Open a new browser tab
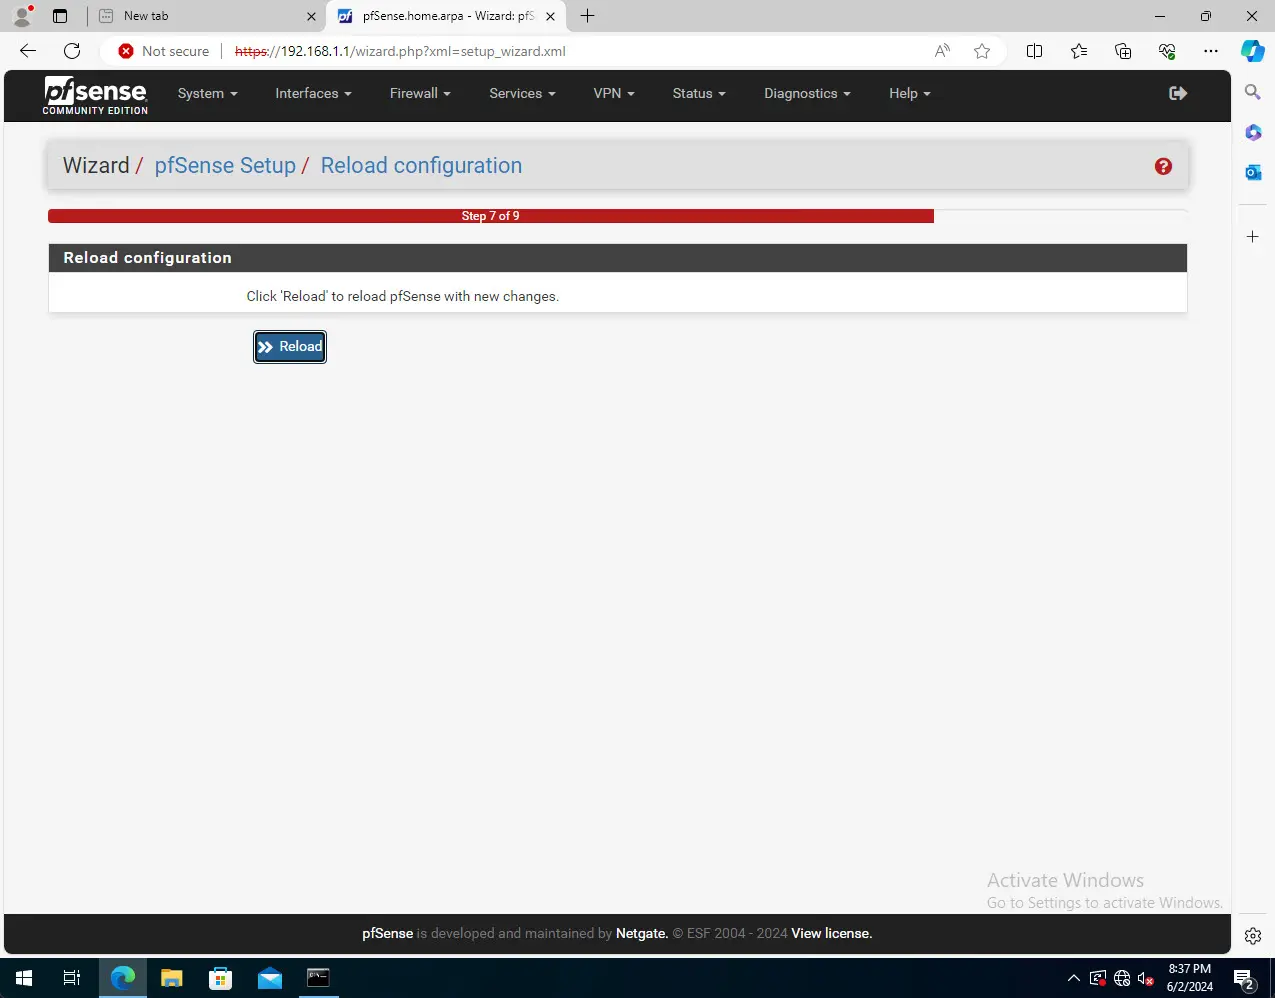This screenshot has height=998, width=1275. 587,16
